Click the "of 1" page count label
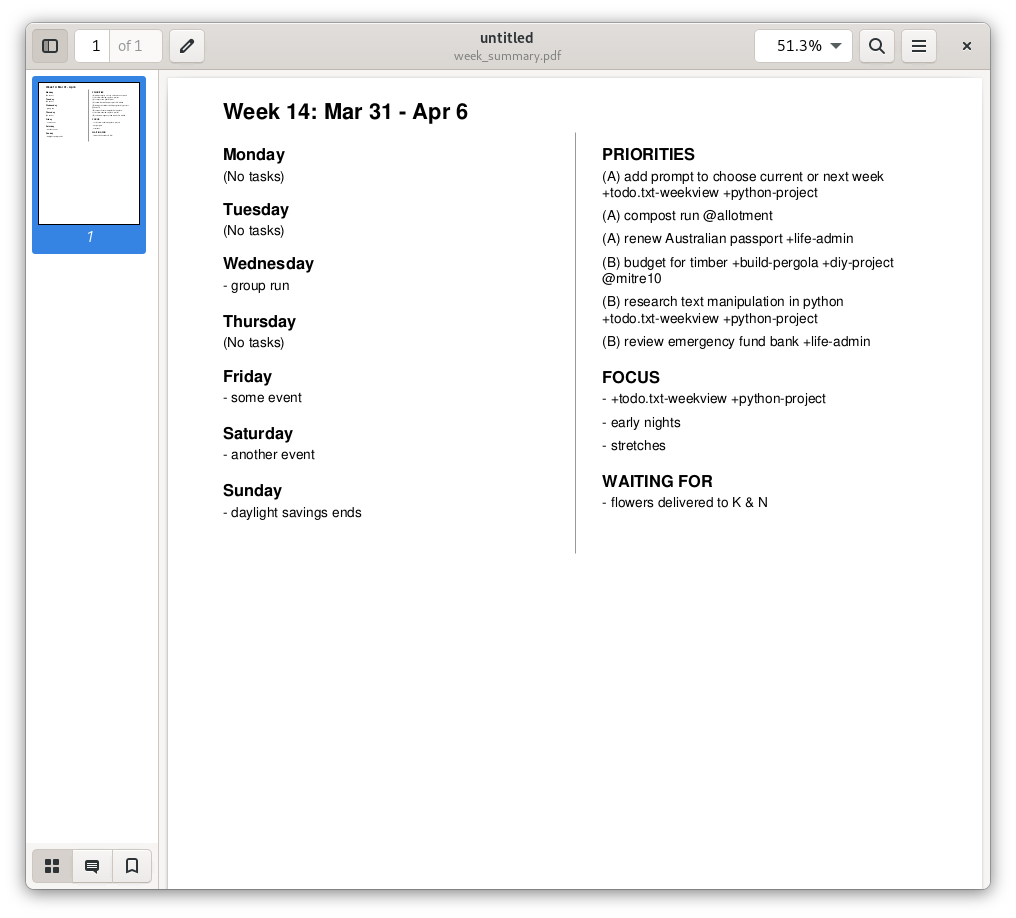 [131, 46]
